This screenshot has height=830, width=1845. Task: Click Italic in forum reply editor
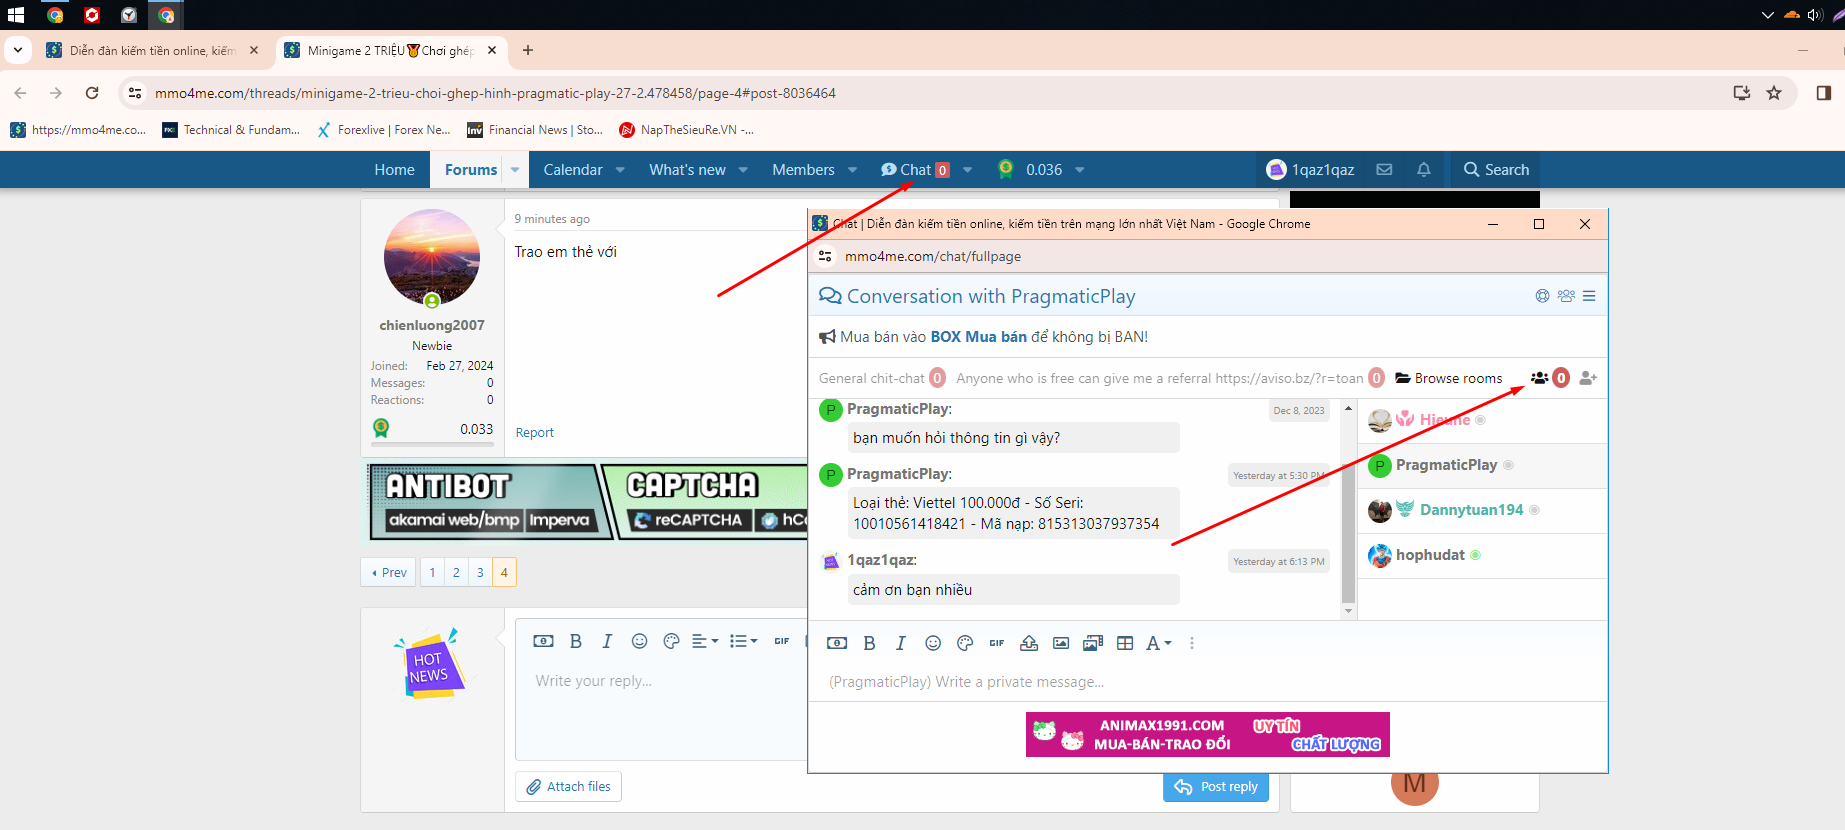[607, 641]
